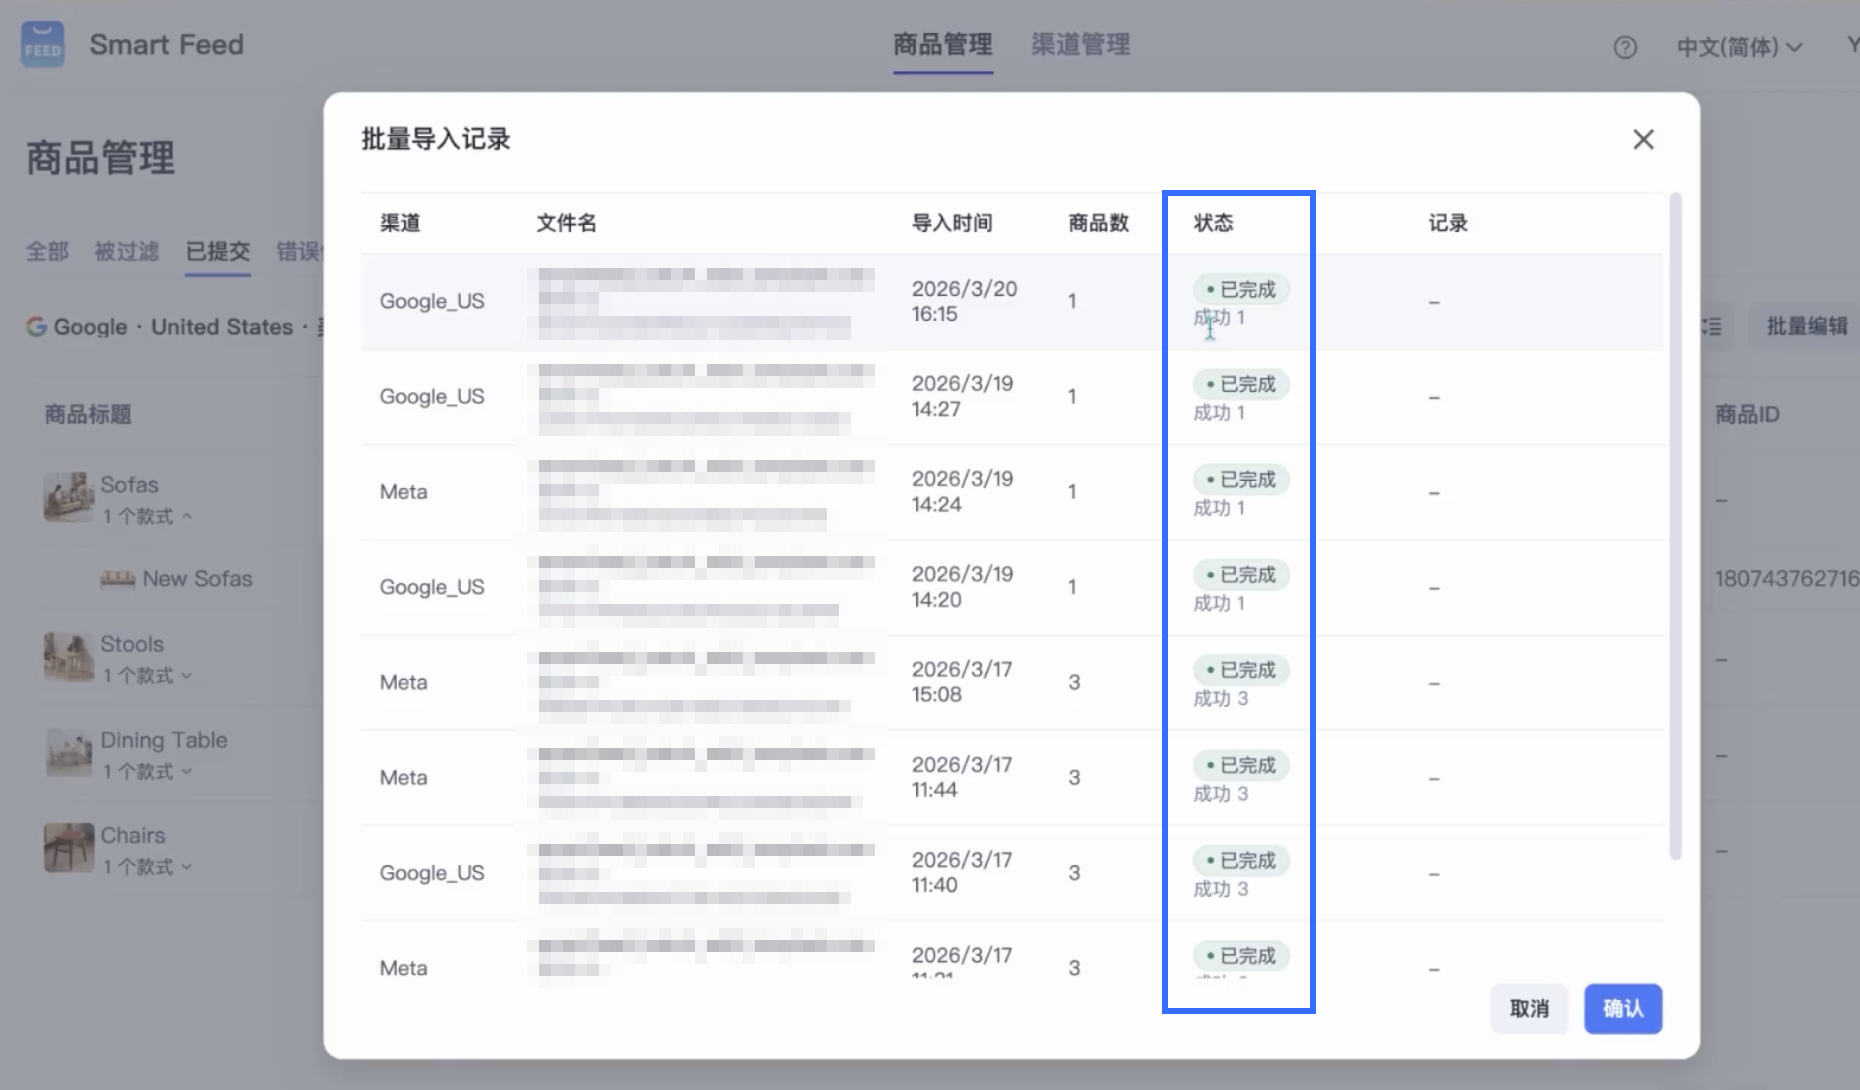Select the 全部 filter tab
Image resolution: width=1860 pixels, height=1090 pixels.
(47, 251)
